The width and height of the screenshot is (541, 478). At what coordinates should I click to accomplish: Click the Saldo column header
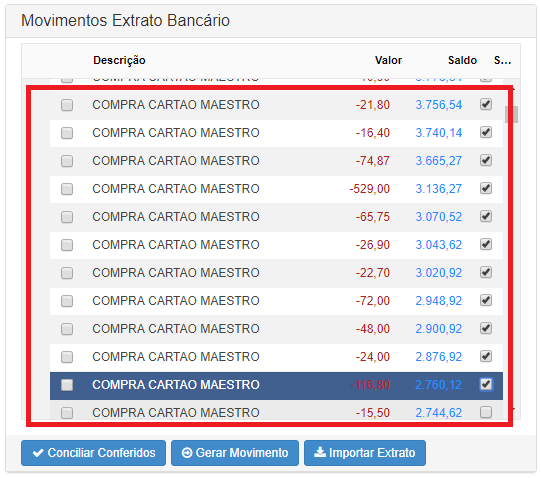pyautogui.click(x=462, y=60)
